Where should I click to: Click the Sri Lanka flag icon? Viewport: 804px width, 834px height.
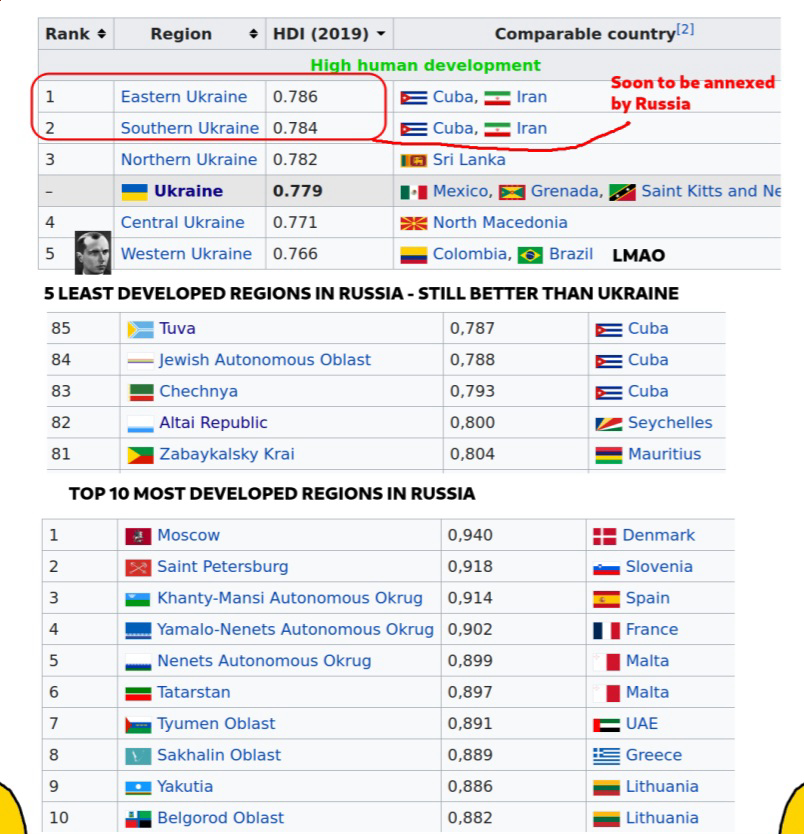[414, 161]
